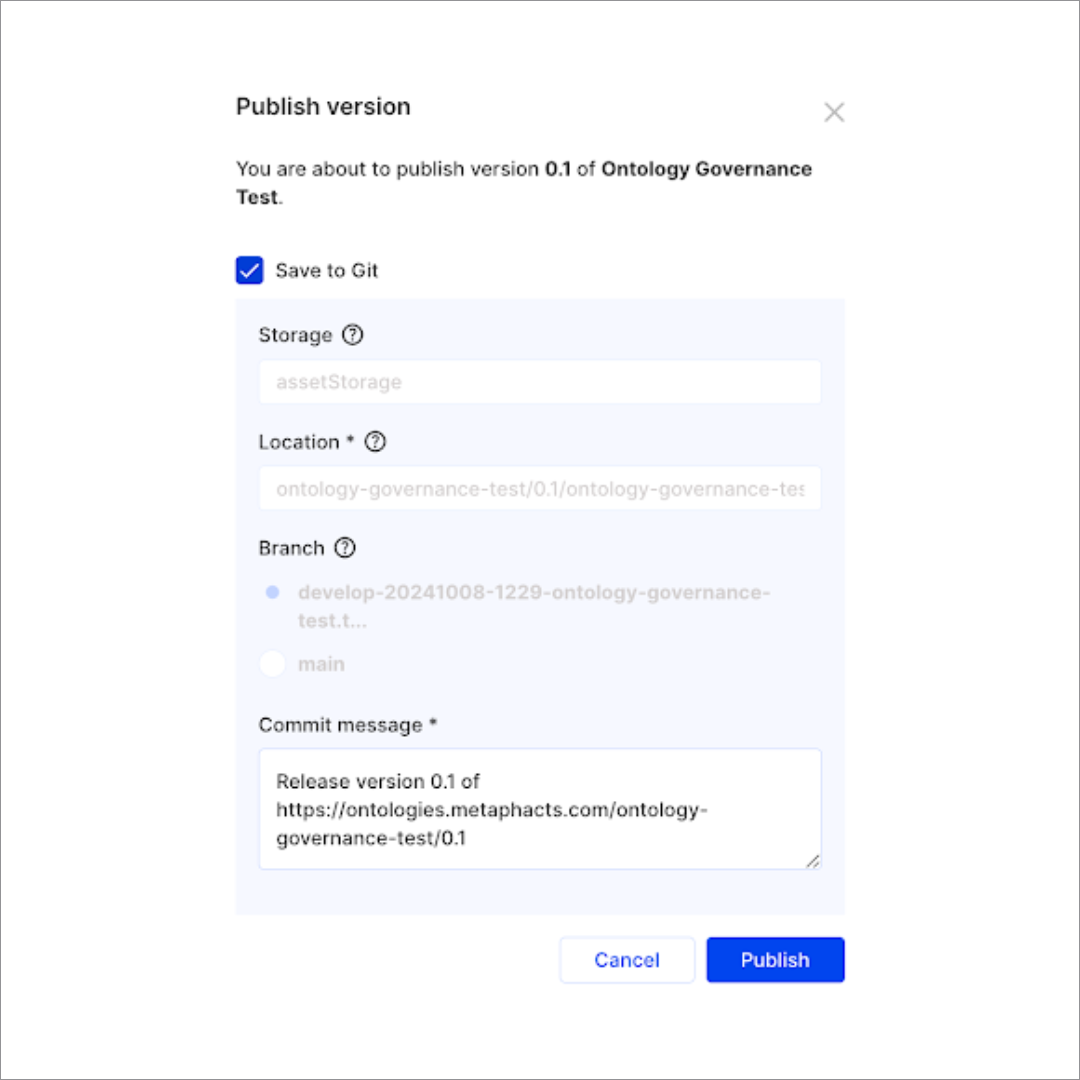This screenshot has height=1080, width=1080.
Task: Click the Location field label
Action: click(x=299, y=441)
